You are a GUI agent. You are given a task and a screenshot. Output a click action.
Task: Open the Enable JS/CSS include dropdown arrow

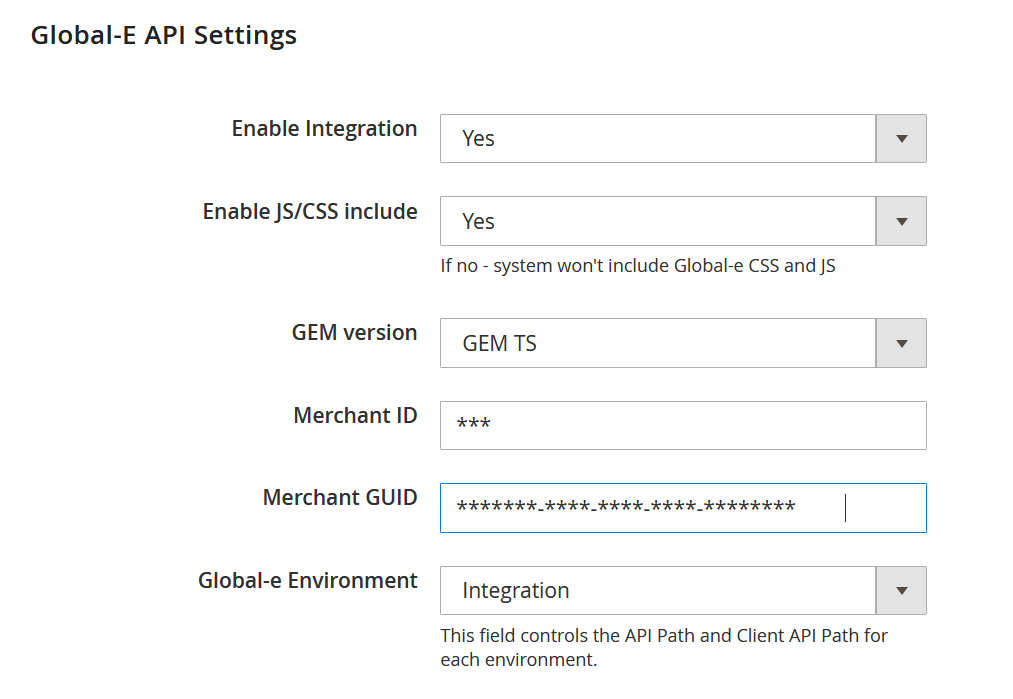click(x=901, y=221)
